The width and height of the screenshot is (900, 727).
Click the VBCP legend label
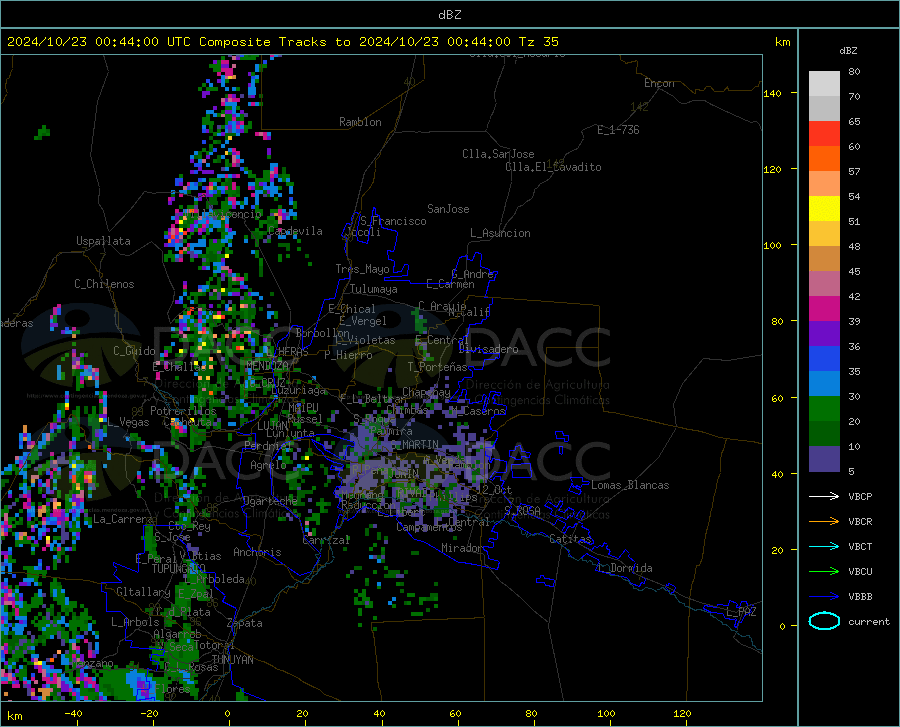point(860,496)
